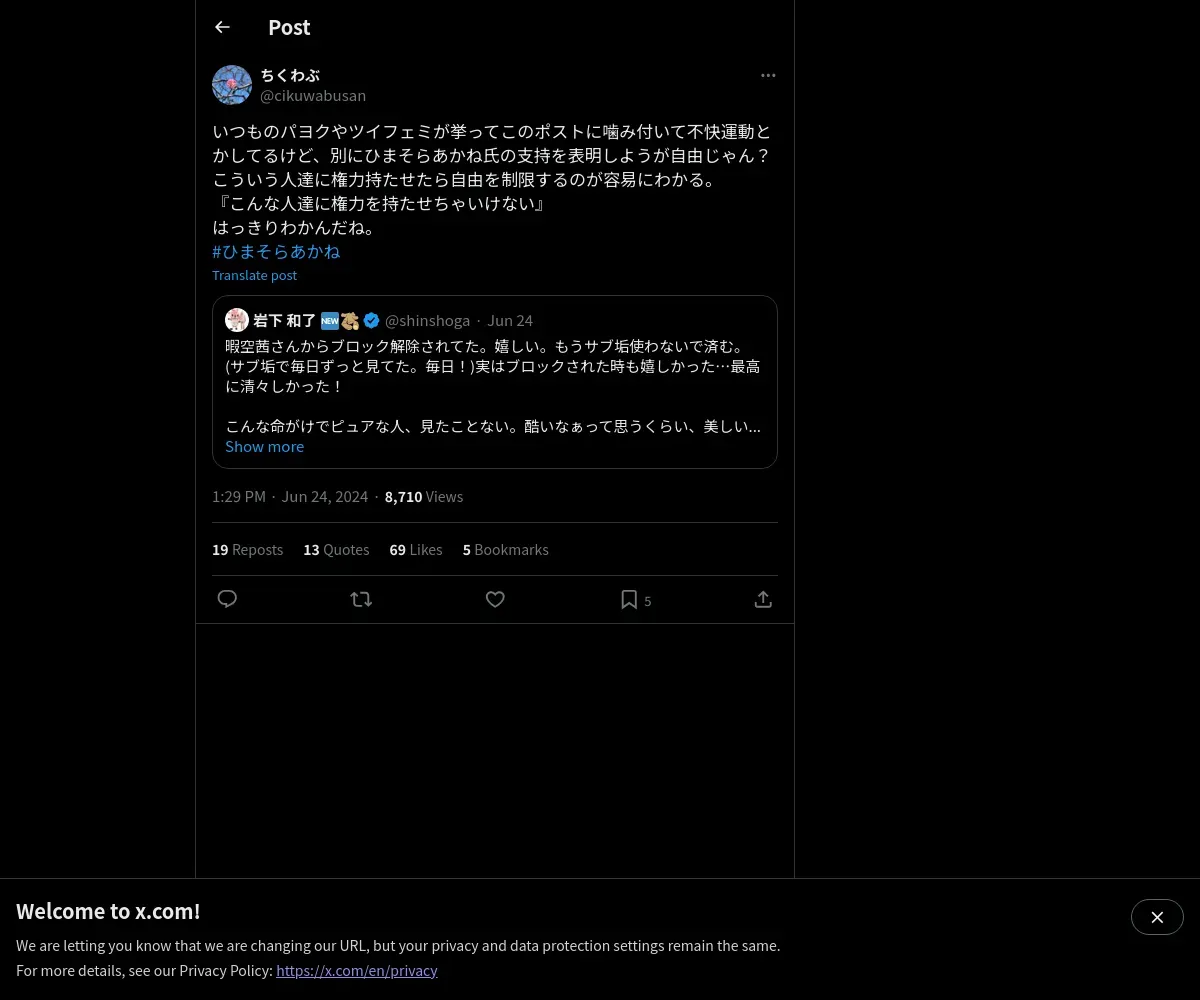Image resolution: width=1200 pixels, height=1000 pixels.
Task: Like the post with heart icon
Action: 495,599
